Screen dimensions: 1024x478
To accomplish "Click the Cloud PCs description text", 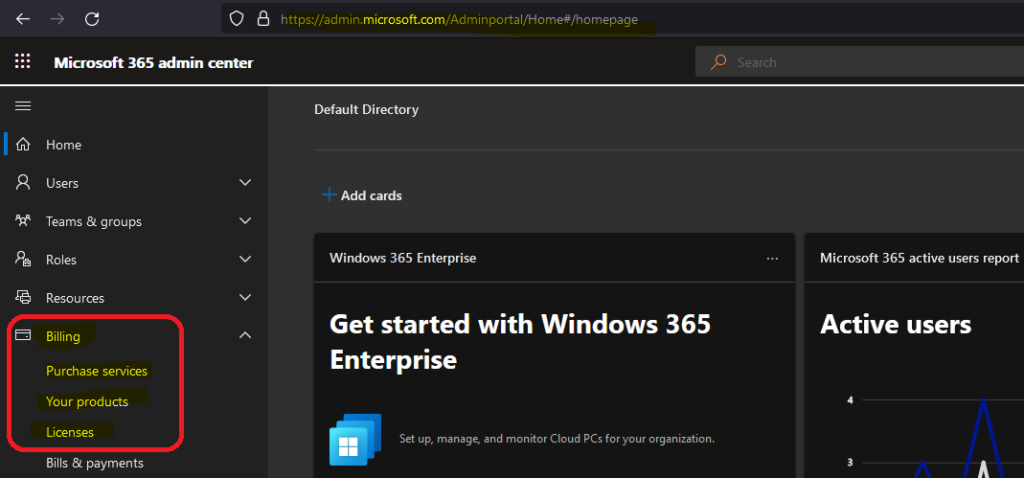I will [557, 439].
